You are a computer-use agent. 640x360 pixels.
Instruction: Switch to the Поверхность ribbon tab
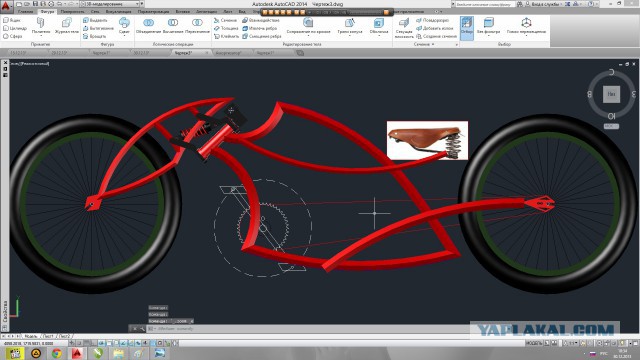pos(72,12)
